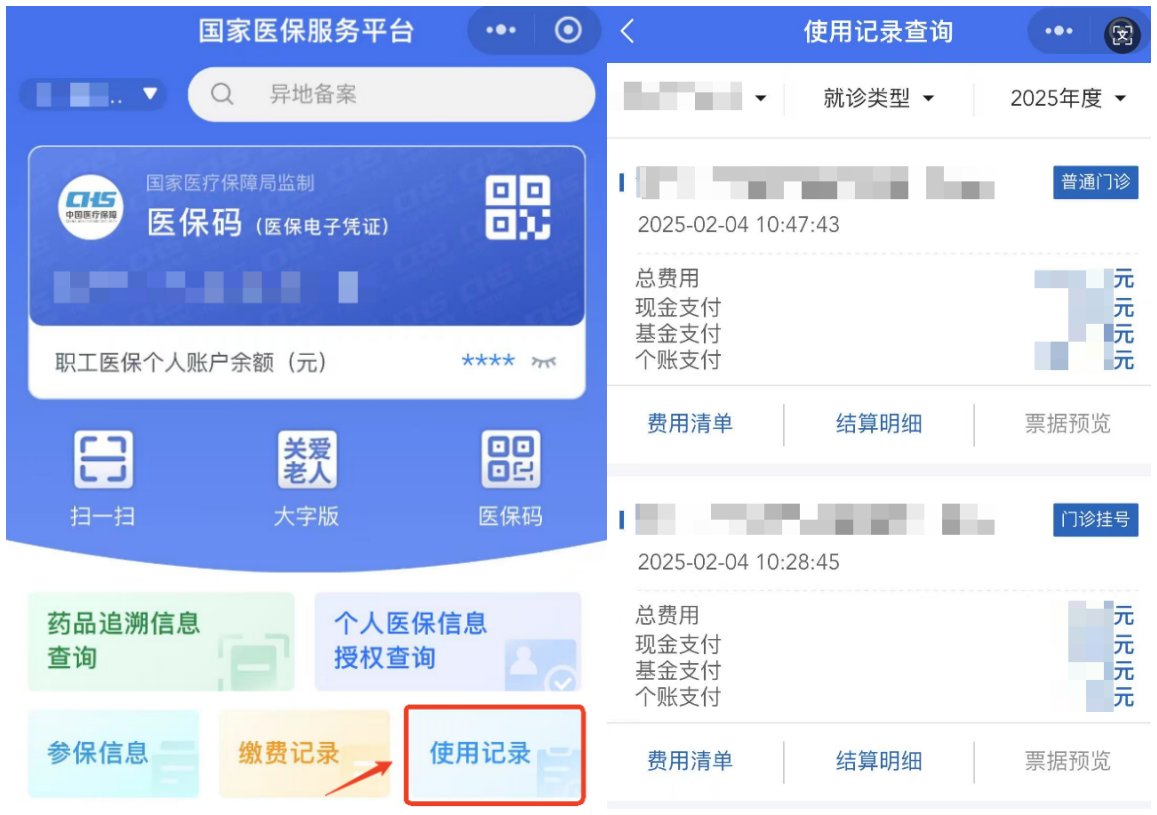Open the three-dots menu on 国家医保服务平台
The image size is (1157, 815).
point(501,30)
